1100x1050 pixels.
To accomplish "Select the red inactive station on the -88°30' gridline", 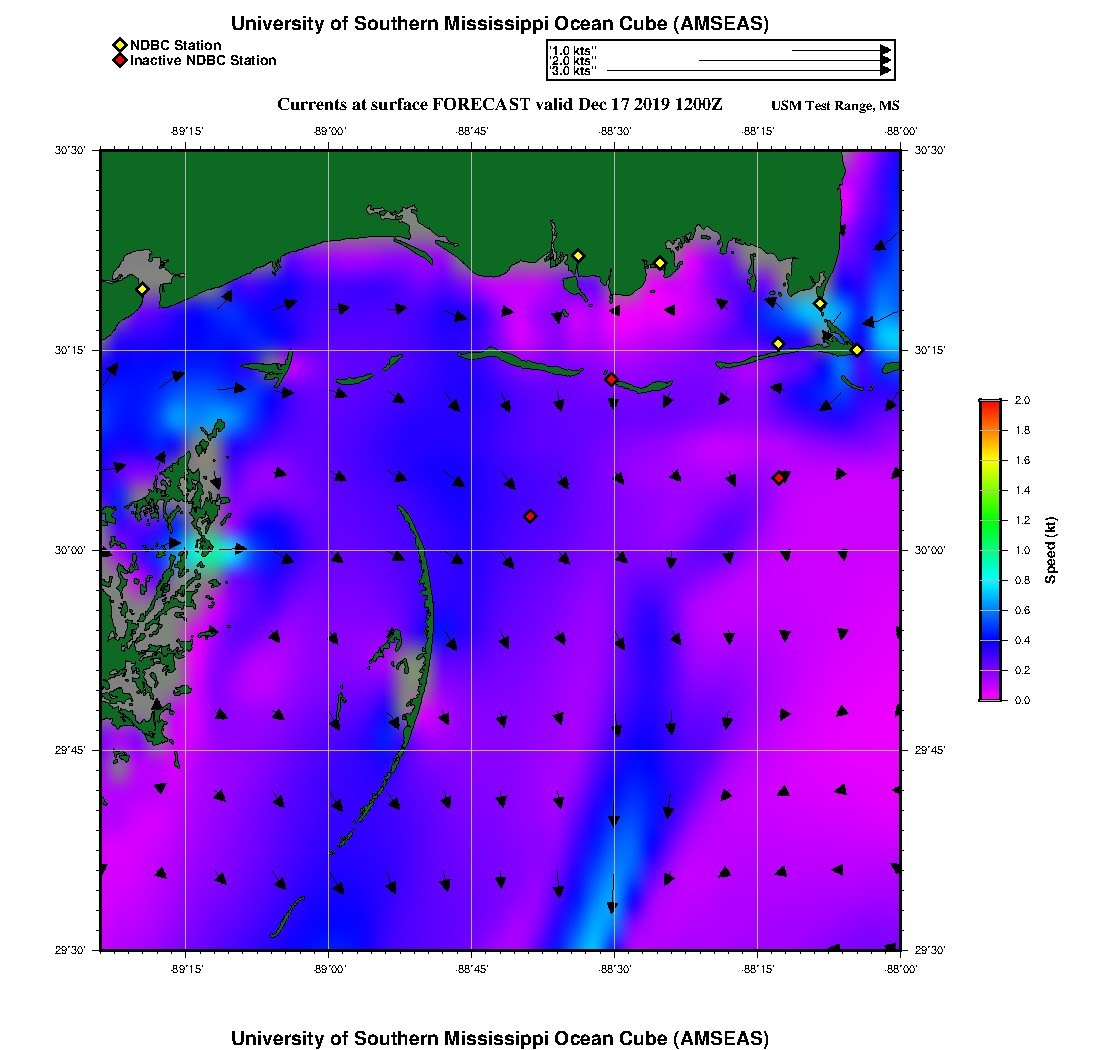I will tap(611, 379).
